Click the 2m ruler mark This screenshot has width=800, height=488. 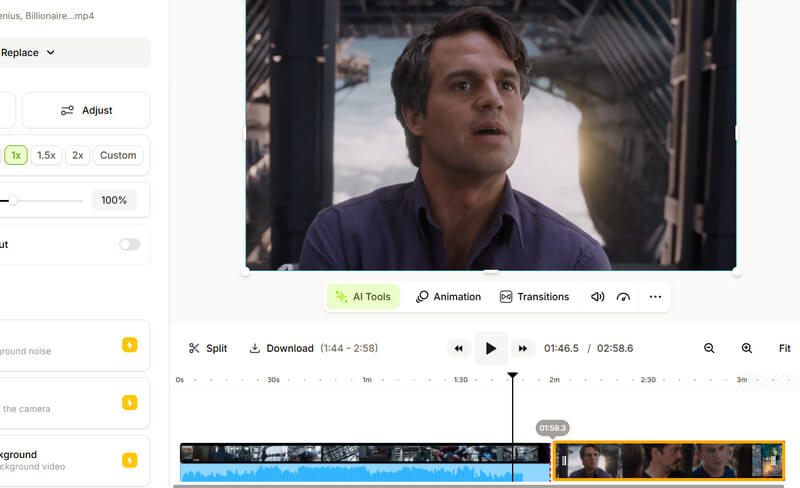[x=555, y=380]
